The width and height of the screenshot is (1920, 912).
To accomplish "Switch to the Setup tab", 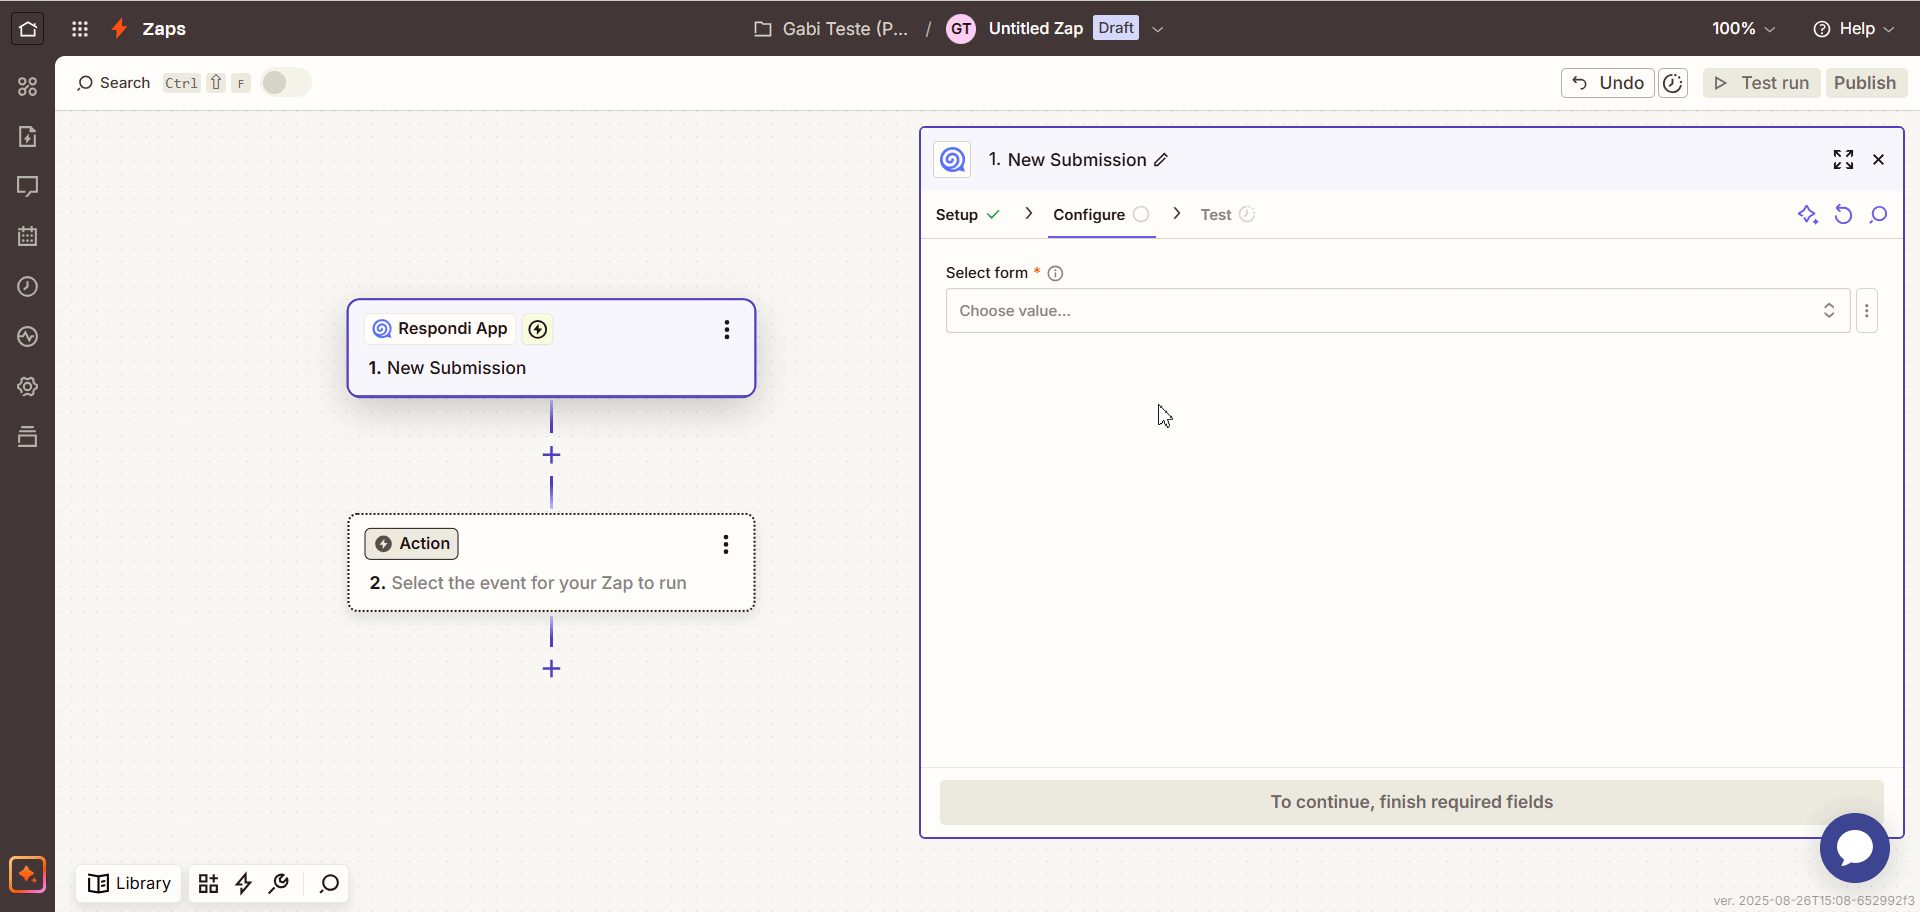I will point(967,215).
